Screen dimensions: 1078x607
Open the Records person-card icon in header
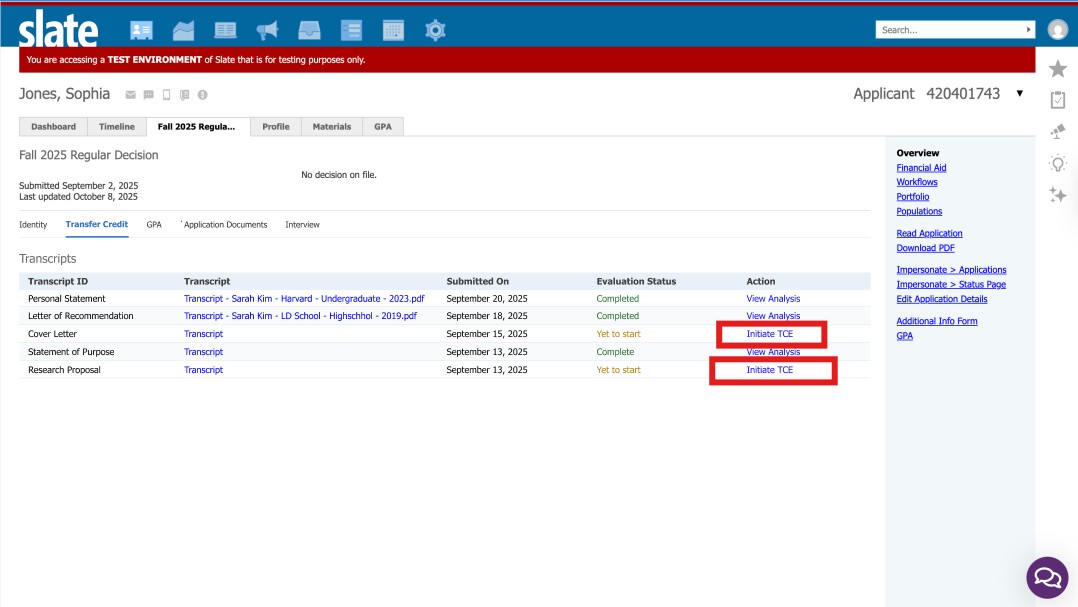142,31
